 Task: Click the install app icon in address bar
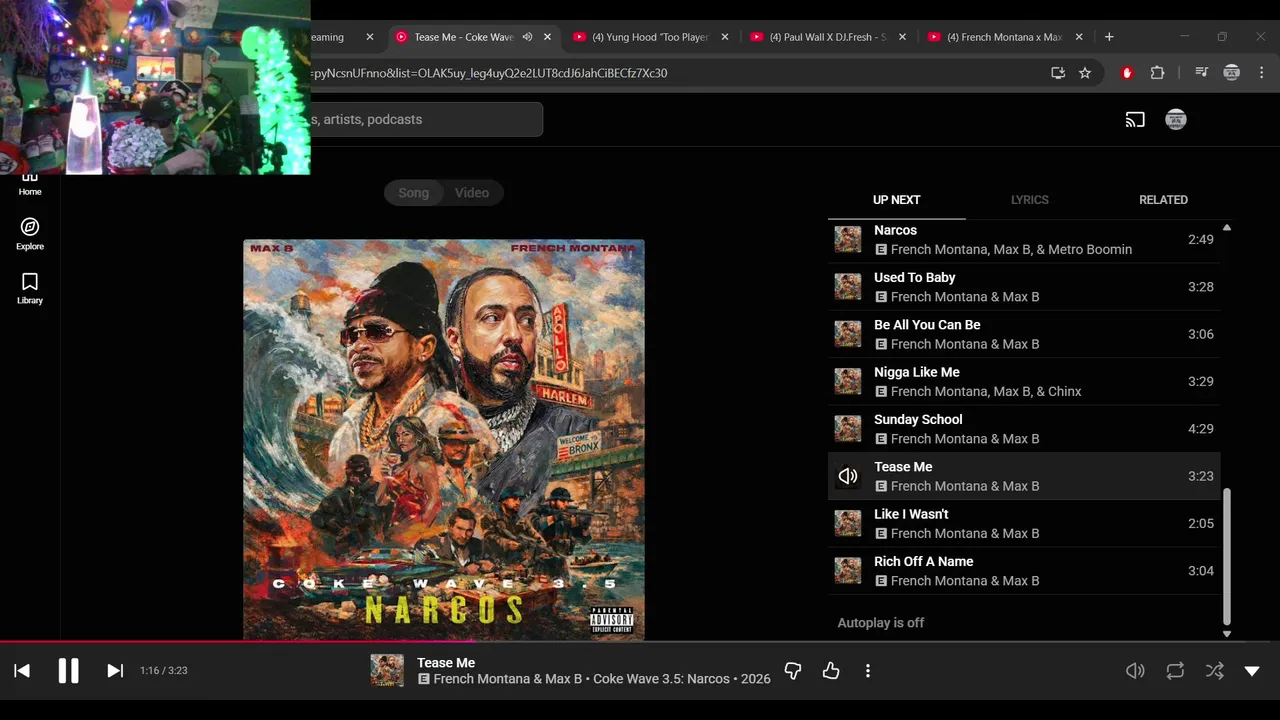pos(1058,73)
